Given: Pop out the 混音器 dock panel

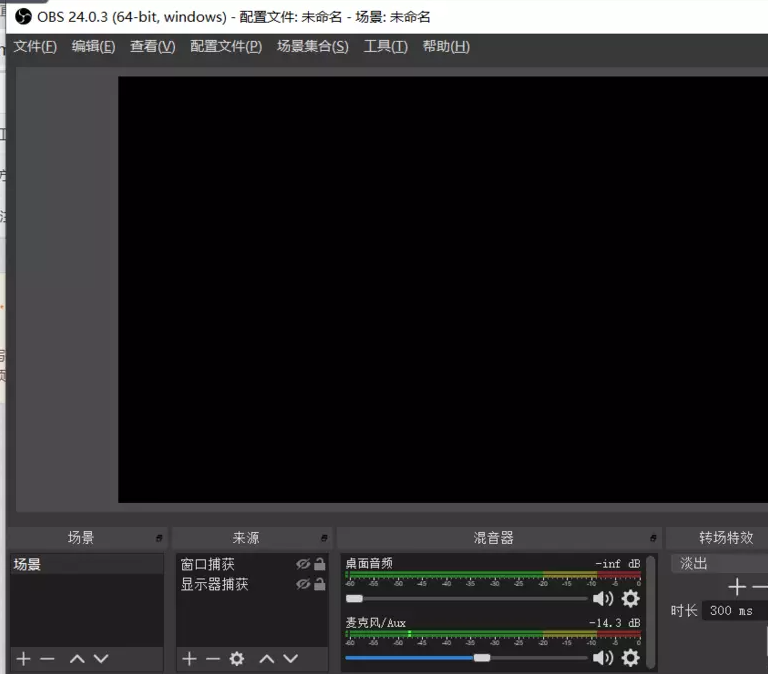Looking at the screenshot, I should (x=653, y=538).
